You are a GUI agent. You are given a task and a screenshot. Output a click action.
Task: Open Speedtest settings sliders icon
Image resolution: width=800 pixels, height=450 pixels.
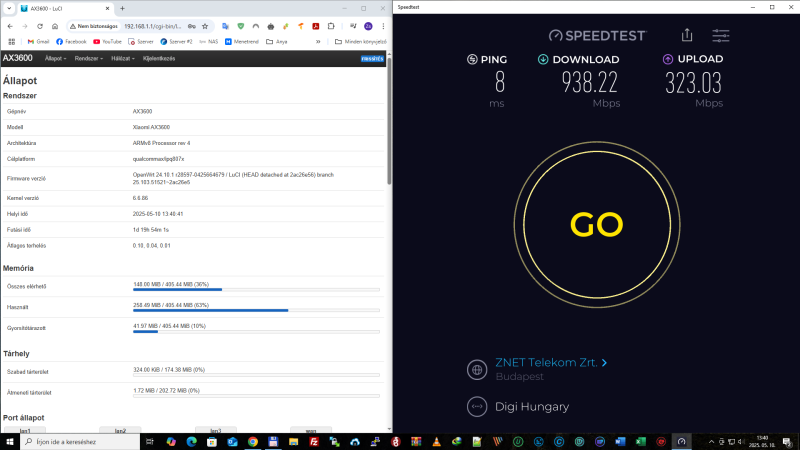coord(720,35)
